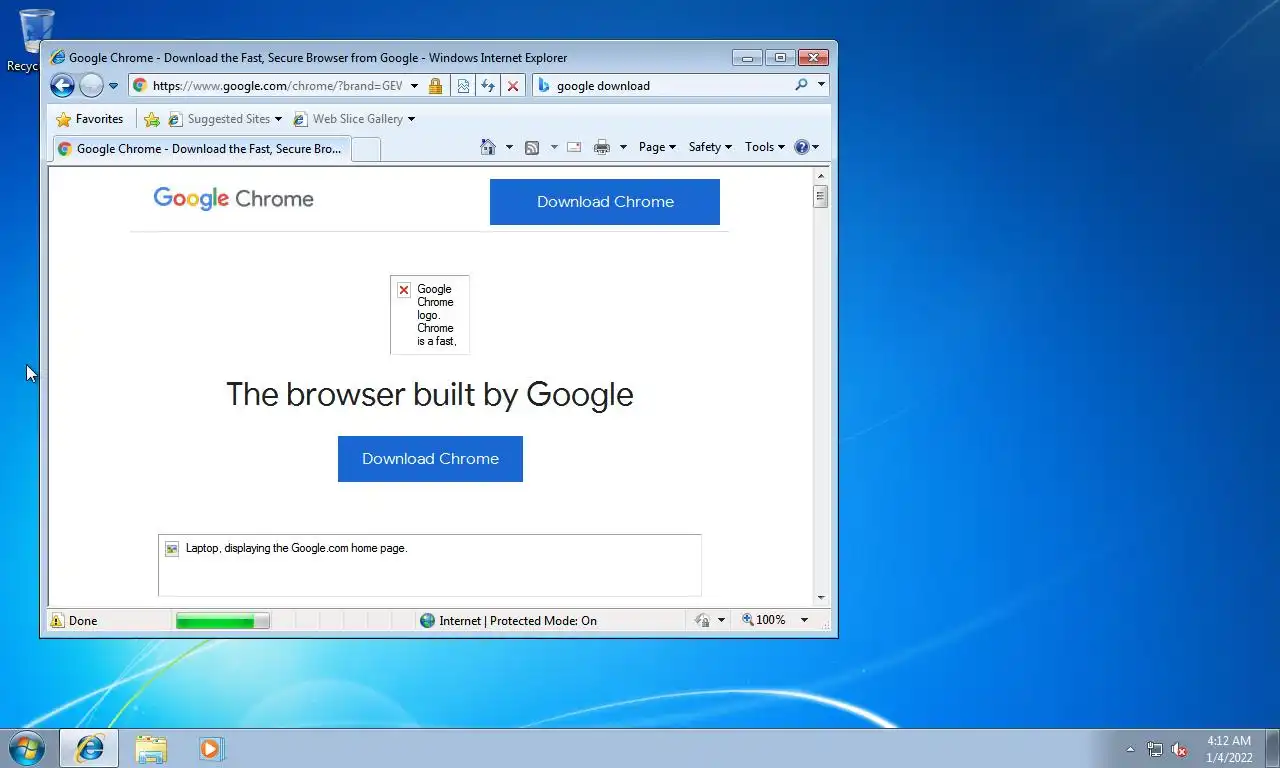The height and width of the screenshot is (768, 1280).
Task: Click the broken Chrome logo image placeholder
Action: pyautogui.click(x=430, y=315)
